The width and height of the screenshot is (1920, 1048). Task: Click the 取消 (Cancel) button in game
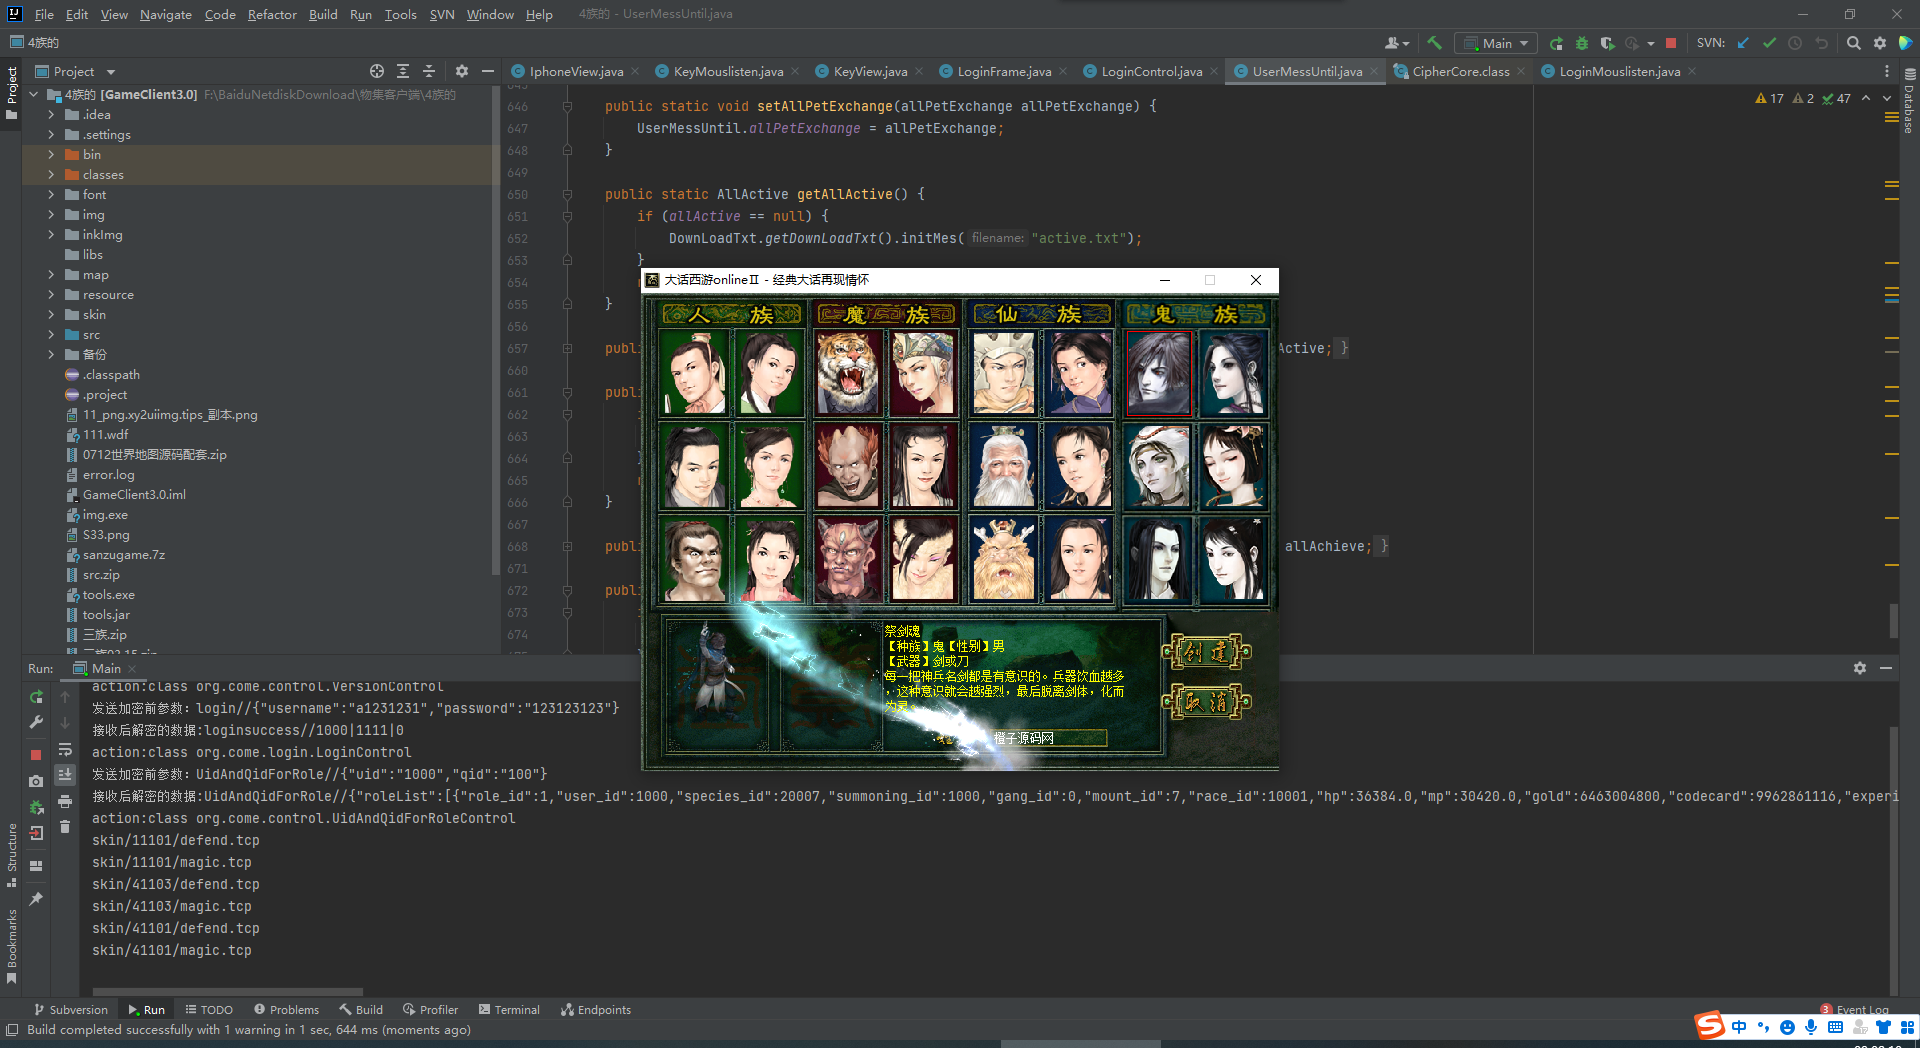[1207, 702]
